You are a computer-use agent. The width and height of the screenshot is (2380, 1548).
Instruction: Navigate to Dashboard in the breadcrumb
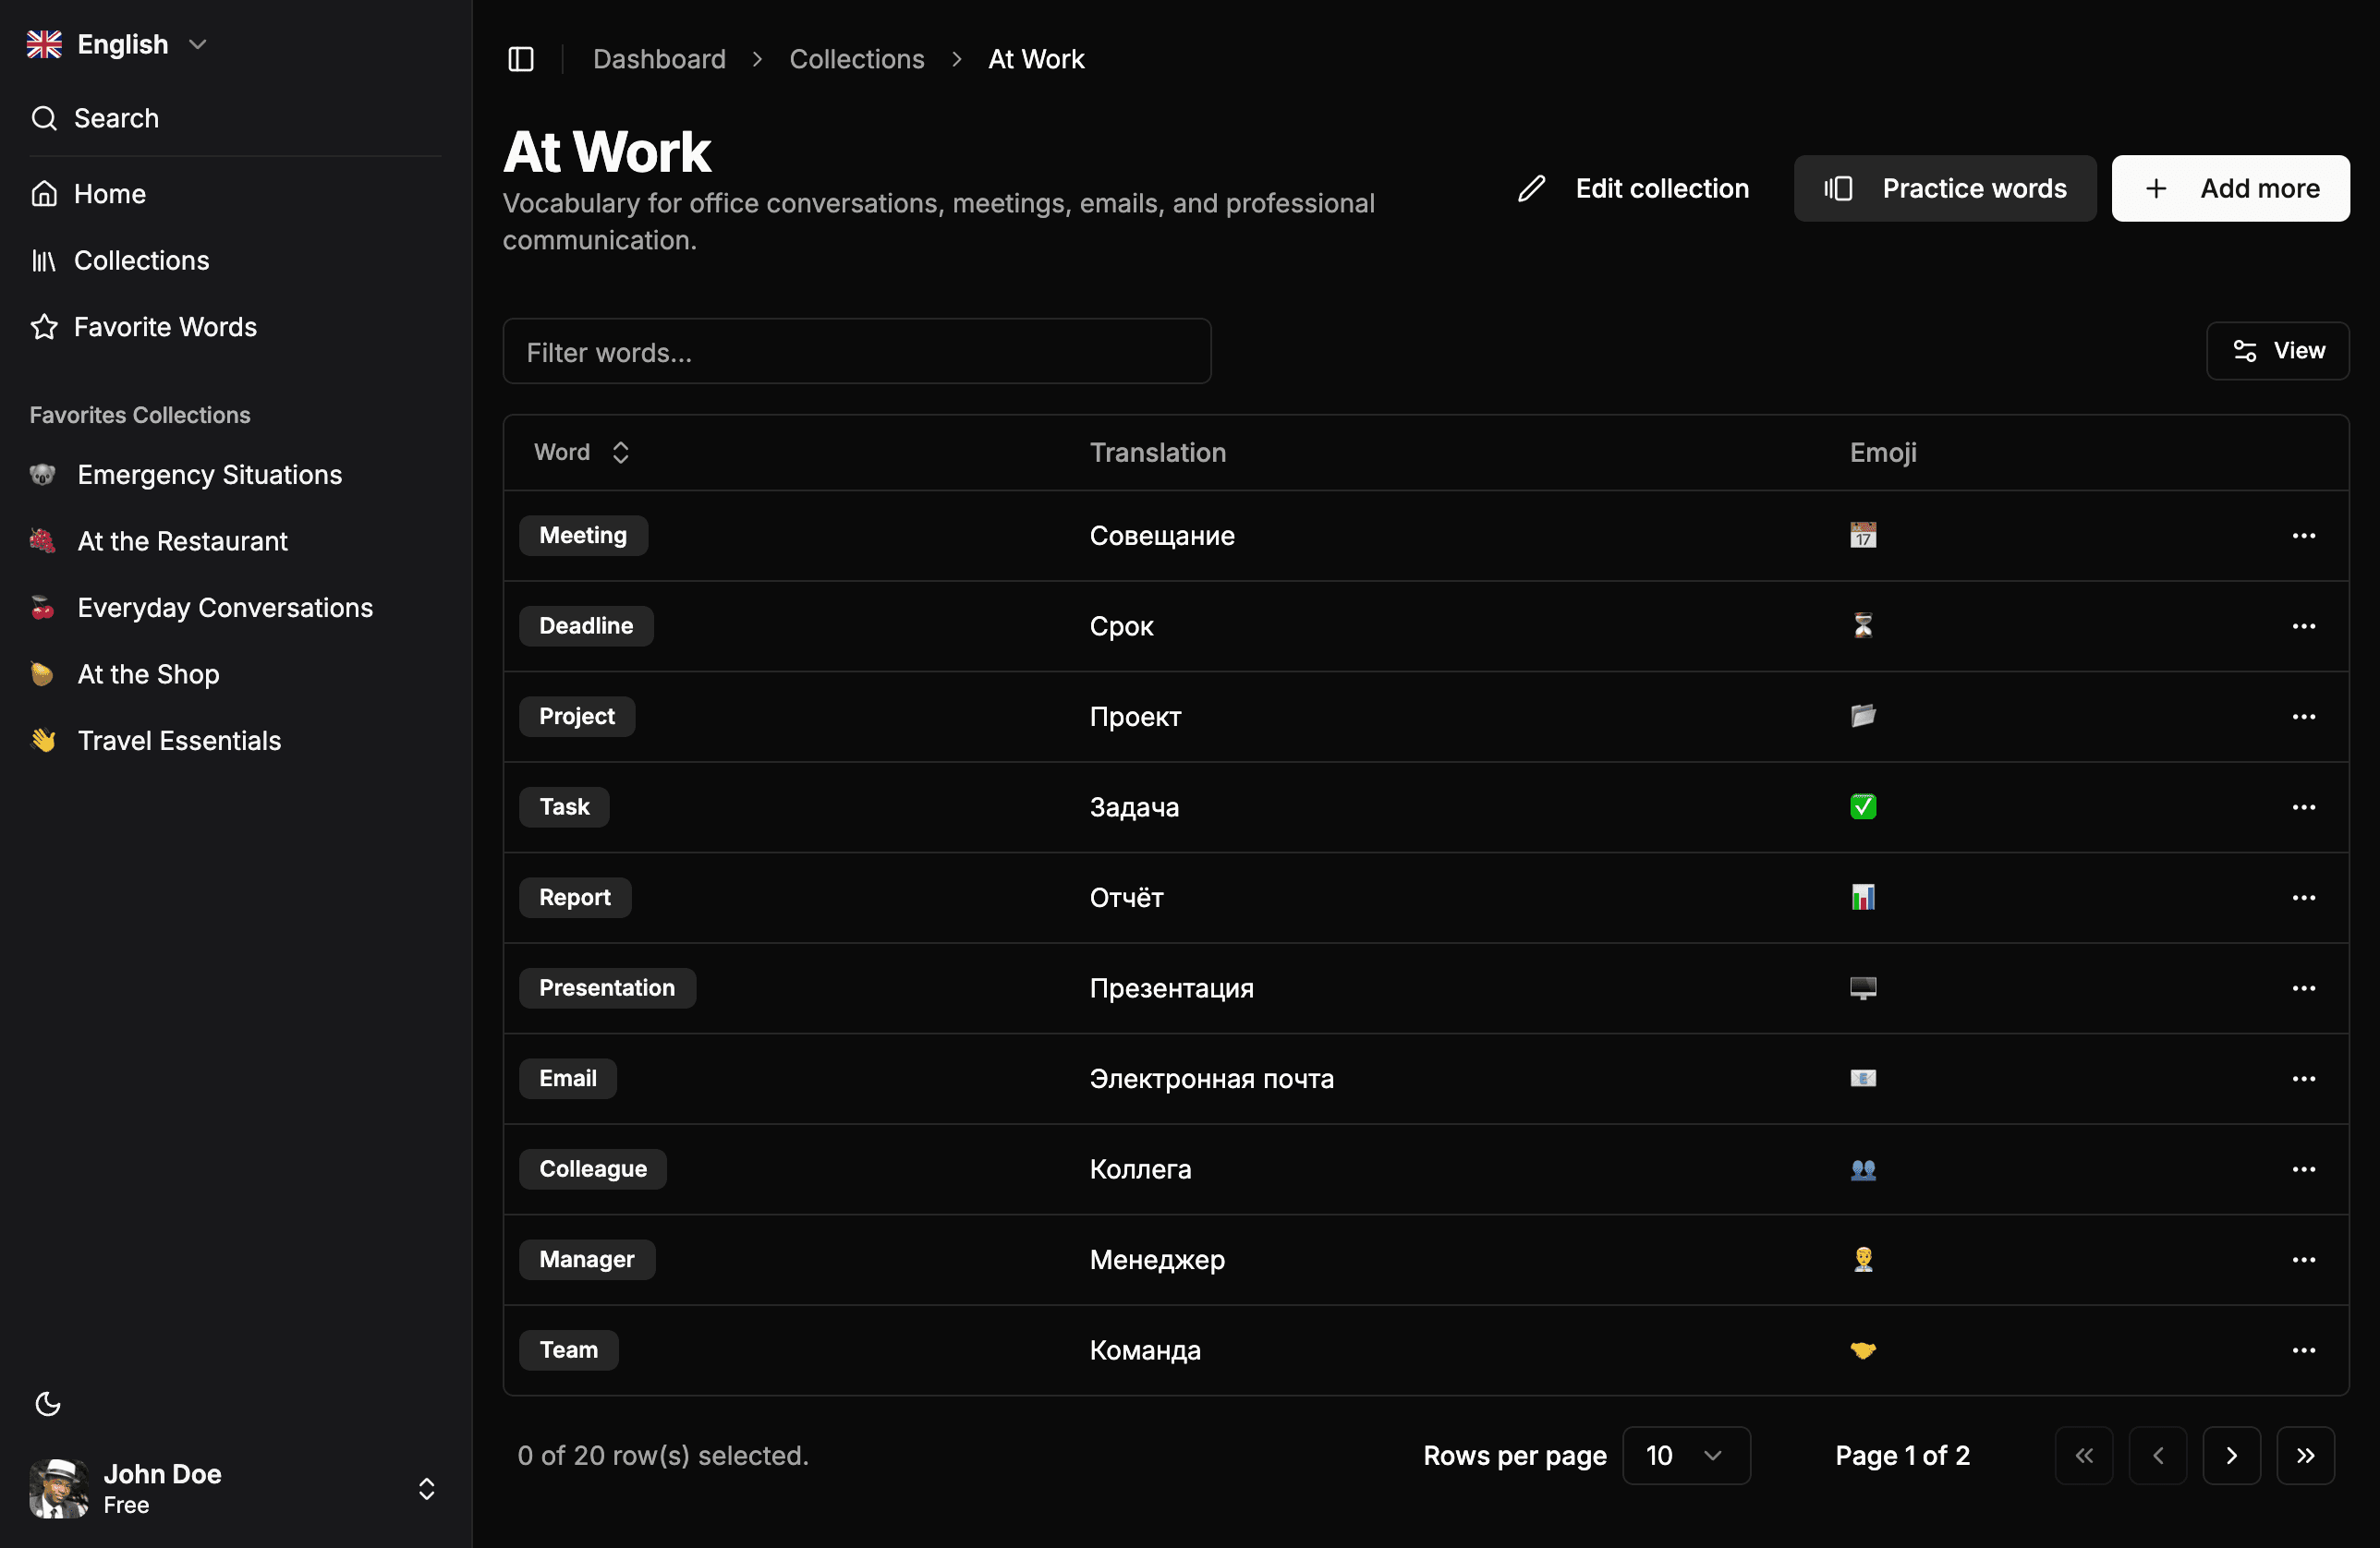coord(660,59)
